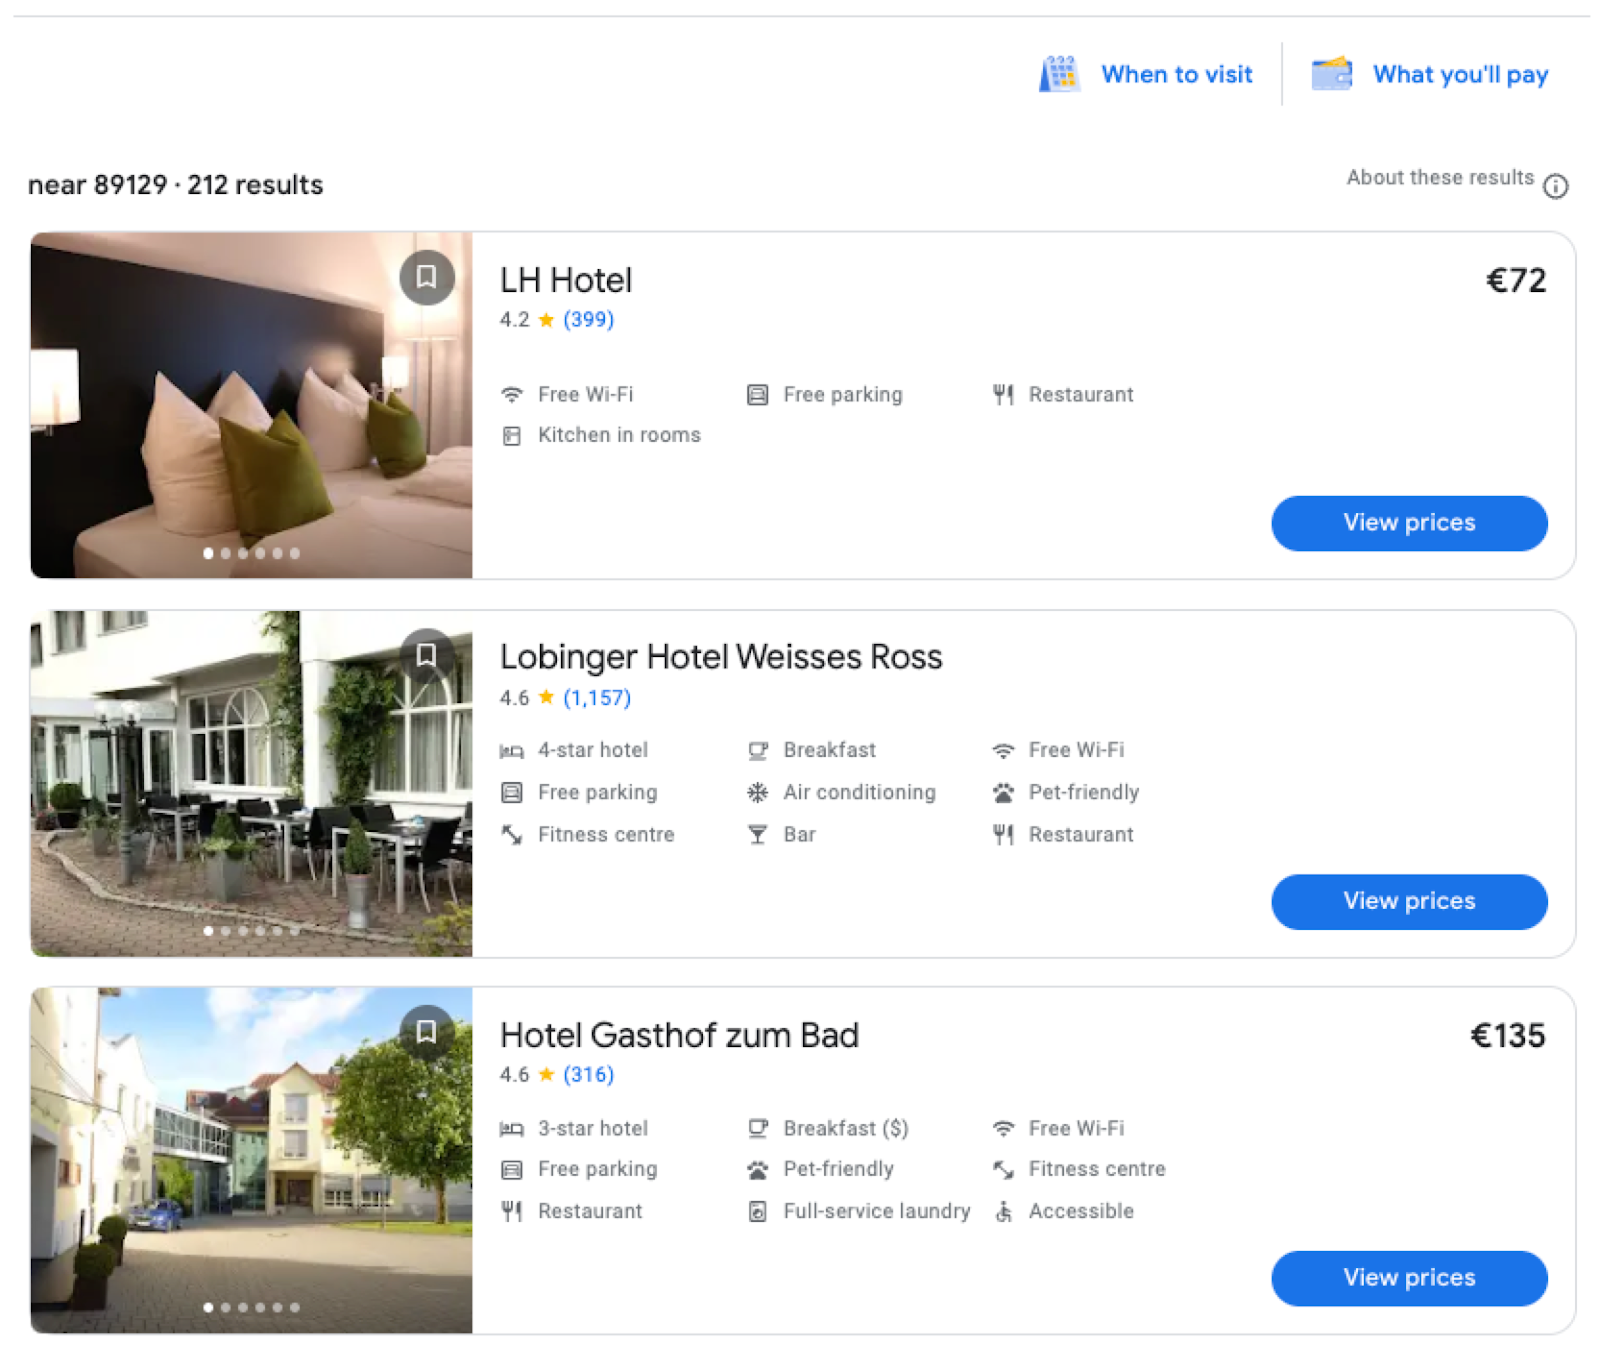
Task: Click the About these results info icon
Action: pos(1555,186)
